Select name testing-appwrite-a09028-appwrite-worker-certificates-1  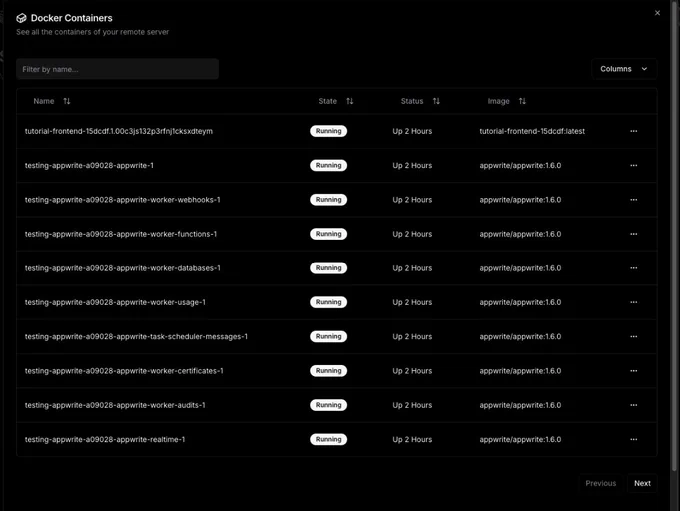124,370
